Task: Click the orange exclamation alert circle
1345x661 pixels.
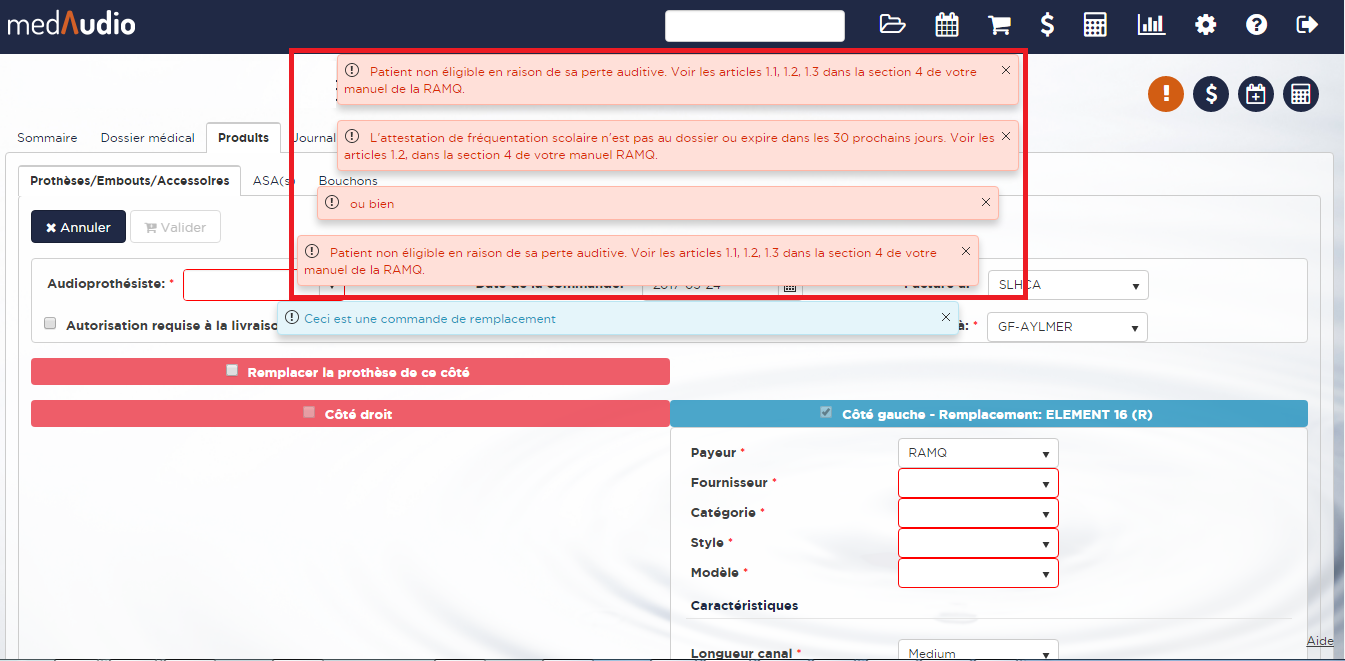Action: 1166,94
